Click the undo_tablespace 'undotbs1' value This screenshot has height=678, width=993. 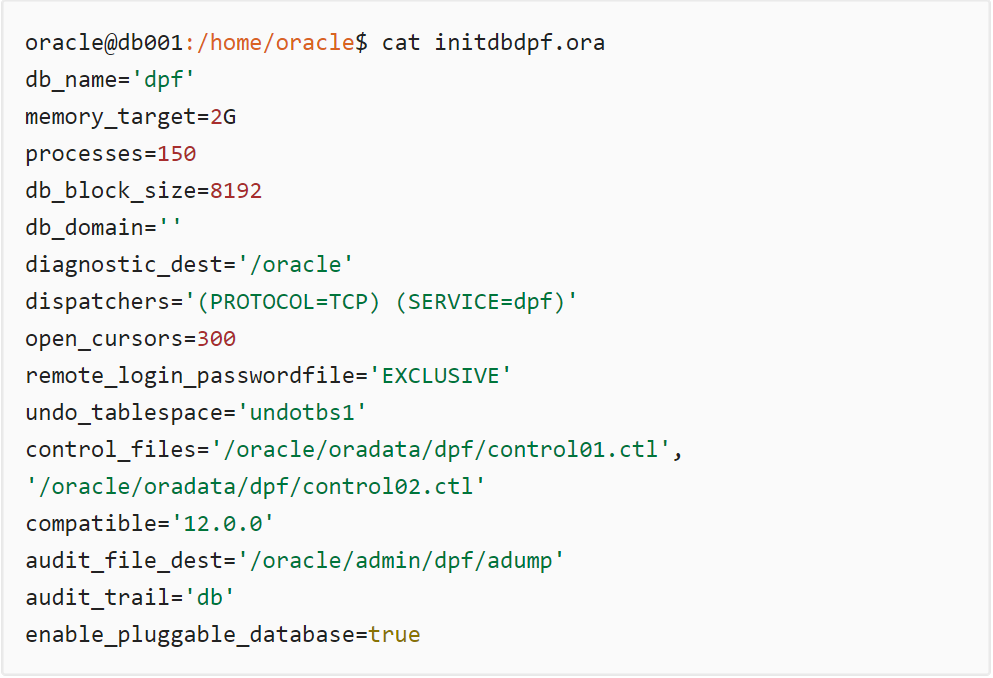coord(308,413)
